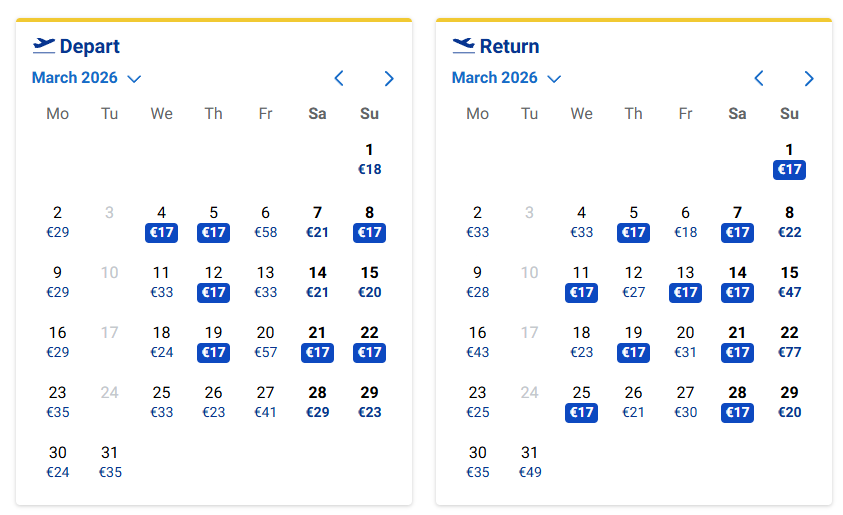
Task: Click the returning plane icon
Action: [463, 45]
